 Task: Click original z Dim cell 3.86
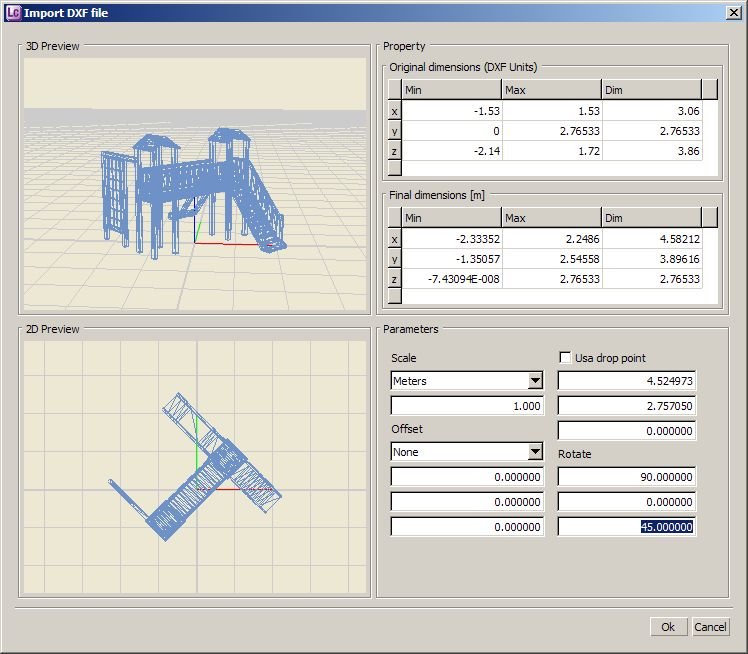point(652,151)
